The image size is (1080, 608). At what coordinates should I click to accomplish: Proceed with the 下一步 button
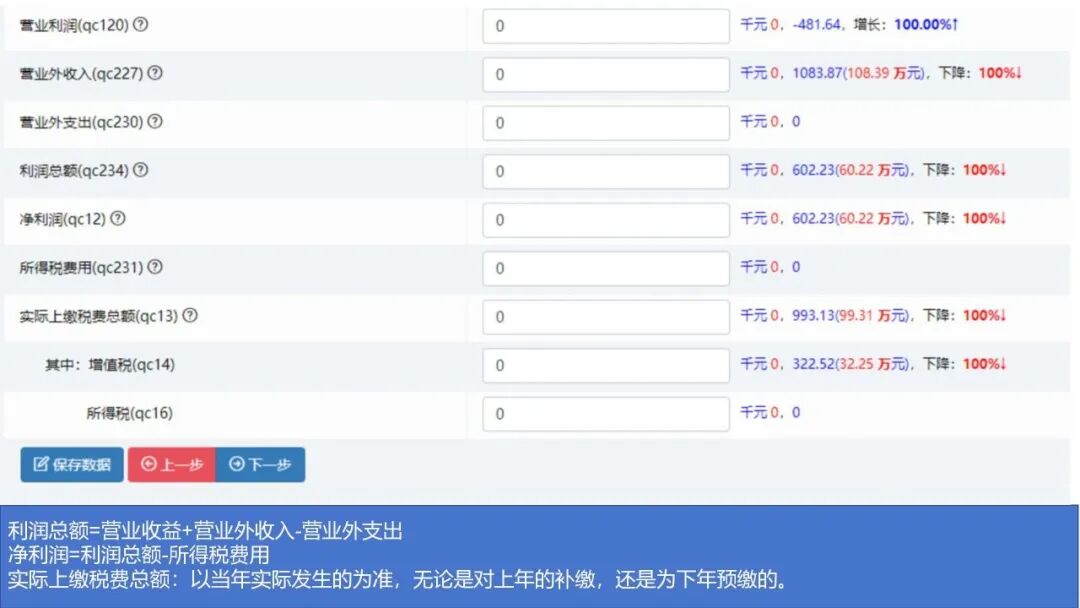[x=262, y=463]
